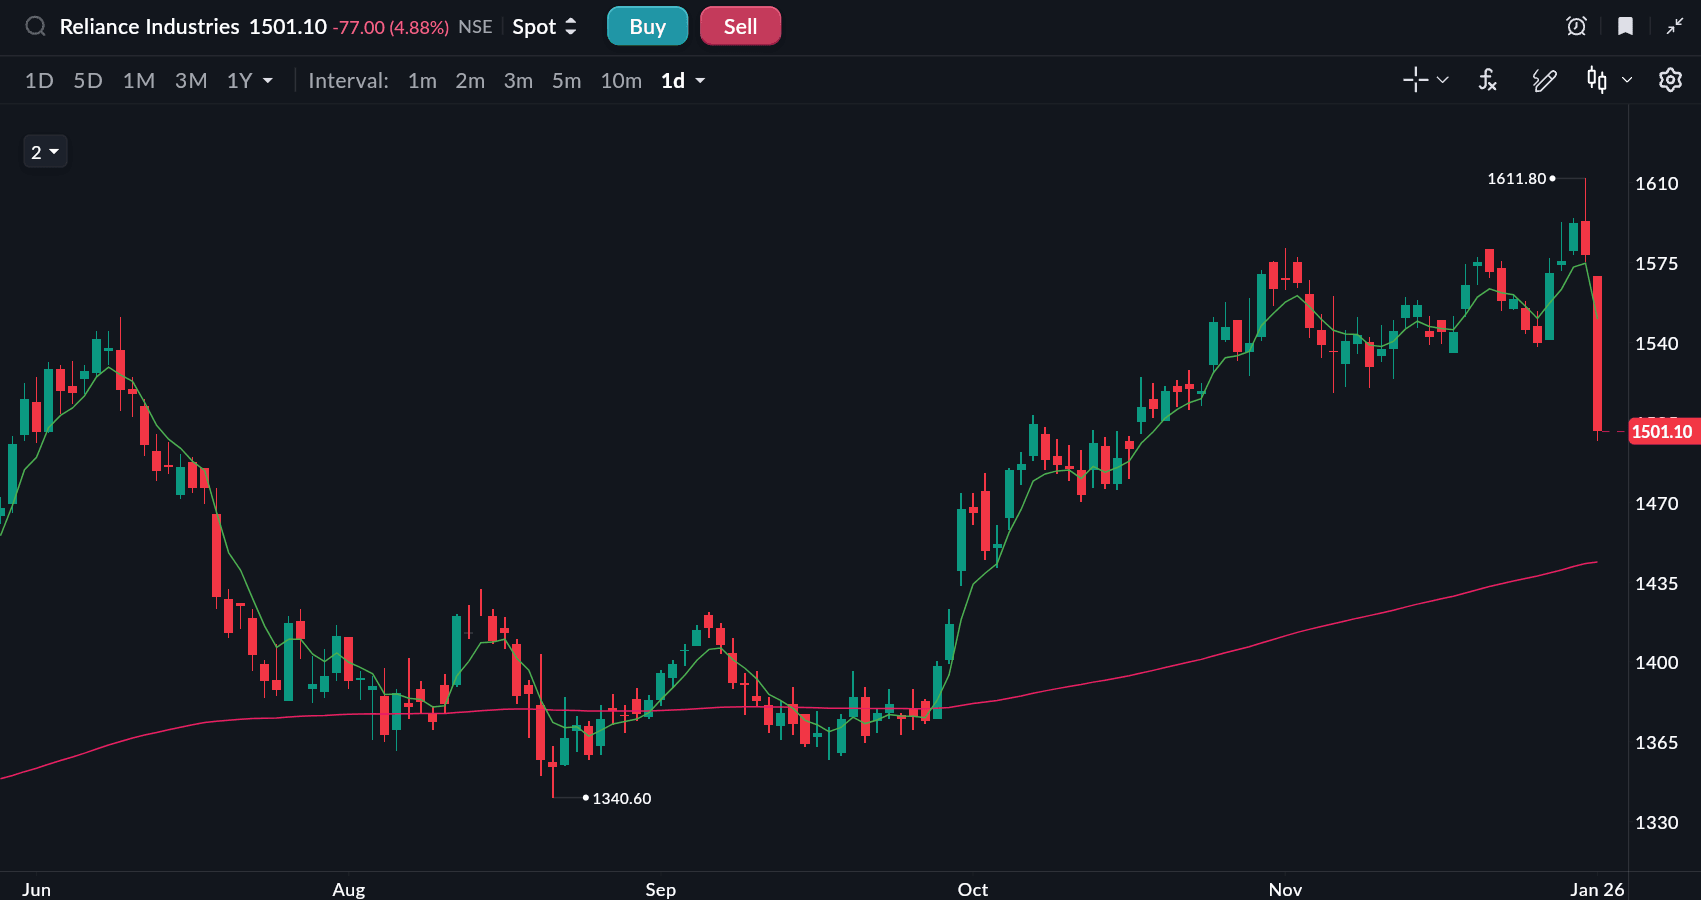
Task: Expand the Spot segment selector
Action: tap(544, 27)
